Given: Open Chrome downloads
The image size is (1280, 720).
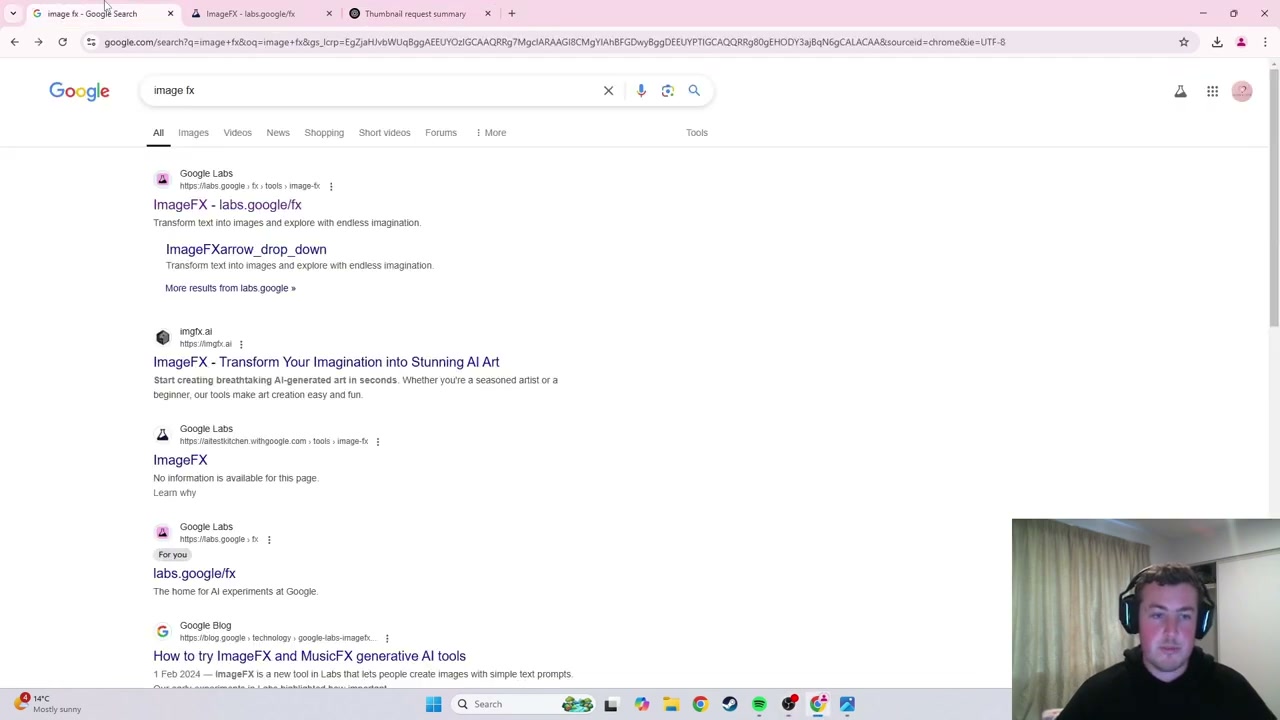Looking at the screenshot, I should point(1217,42).
